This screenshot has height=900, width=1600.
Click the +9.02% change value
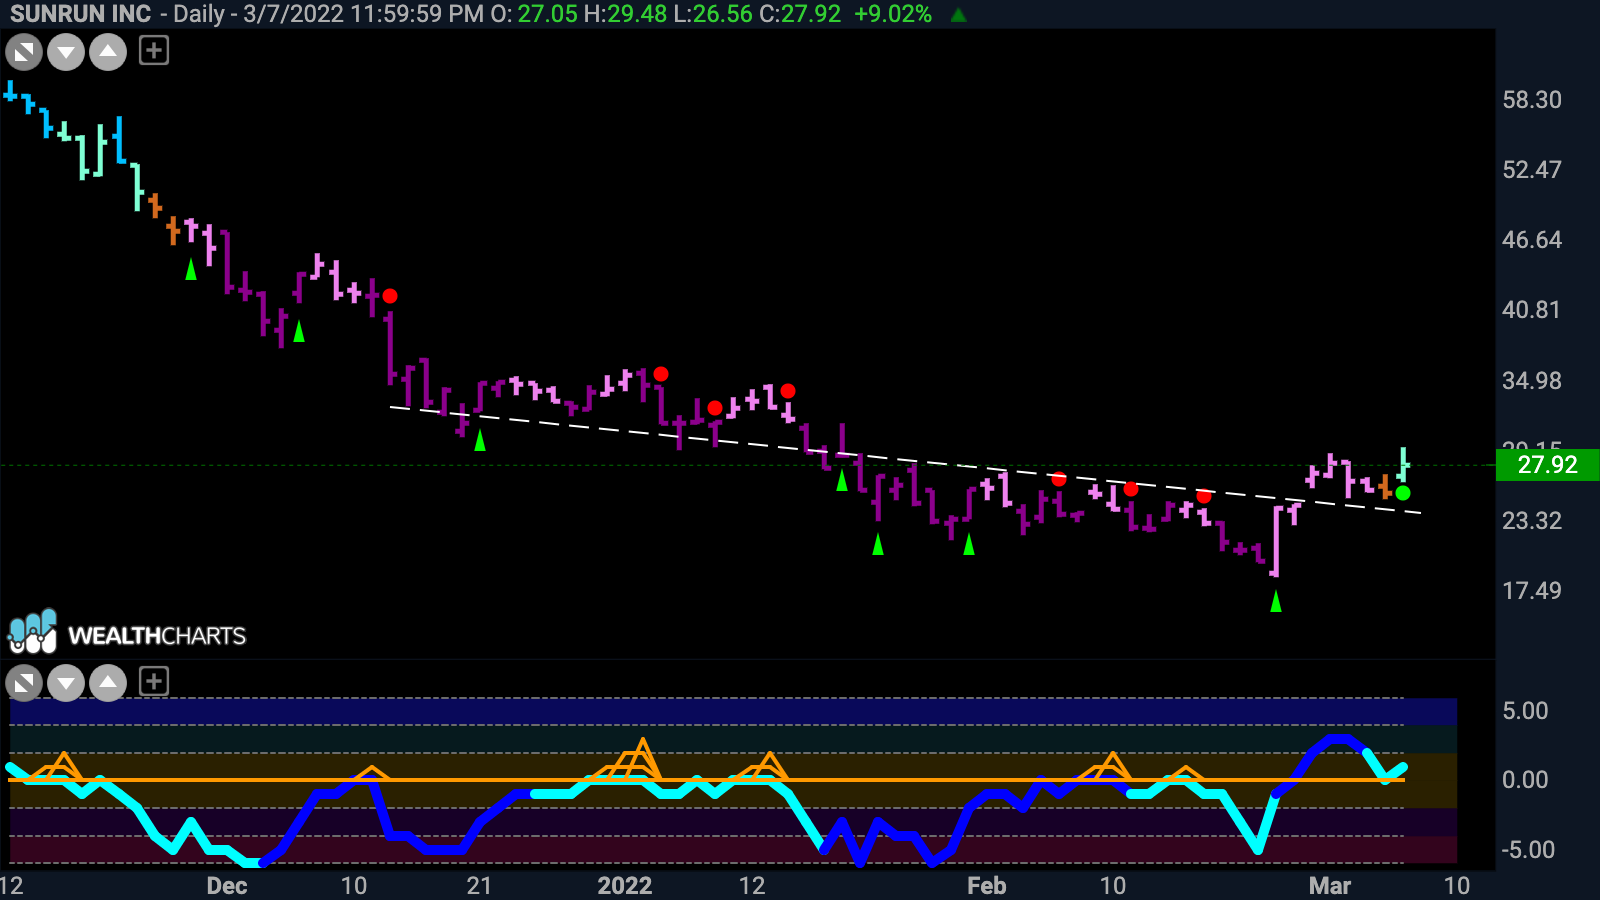(x=893, y=14)
